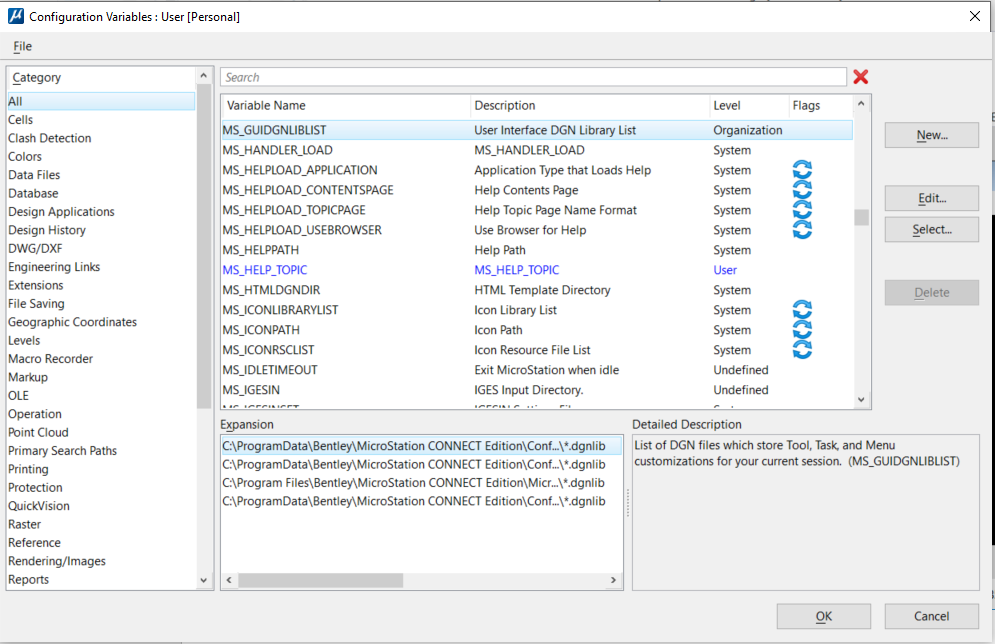Open the File menu

tap(22, 46)
